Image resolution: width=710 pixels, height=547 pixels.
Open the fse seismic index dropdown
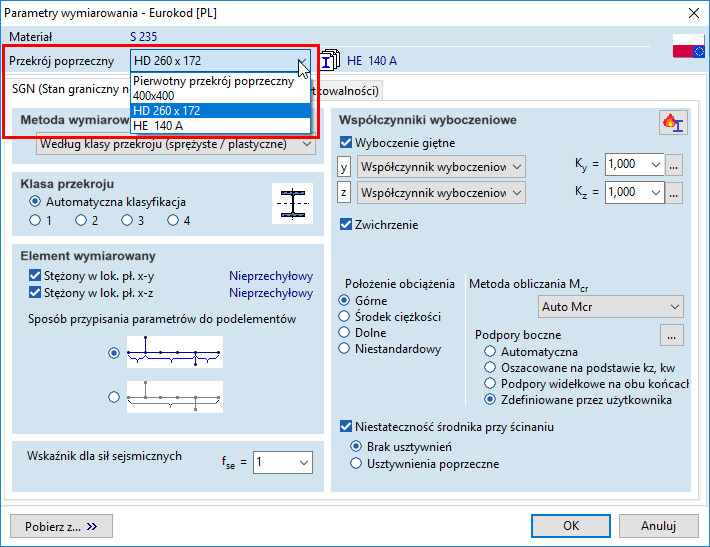pos(282,462)
